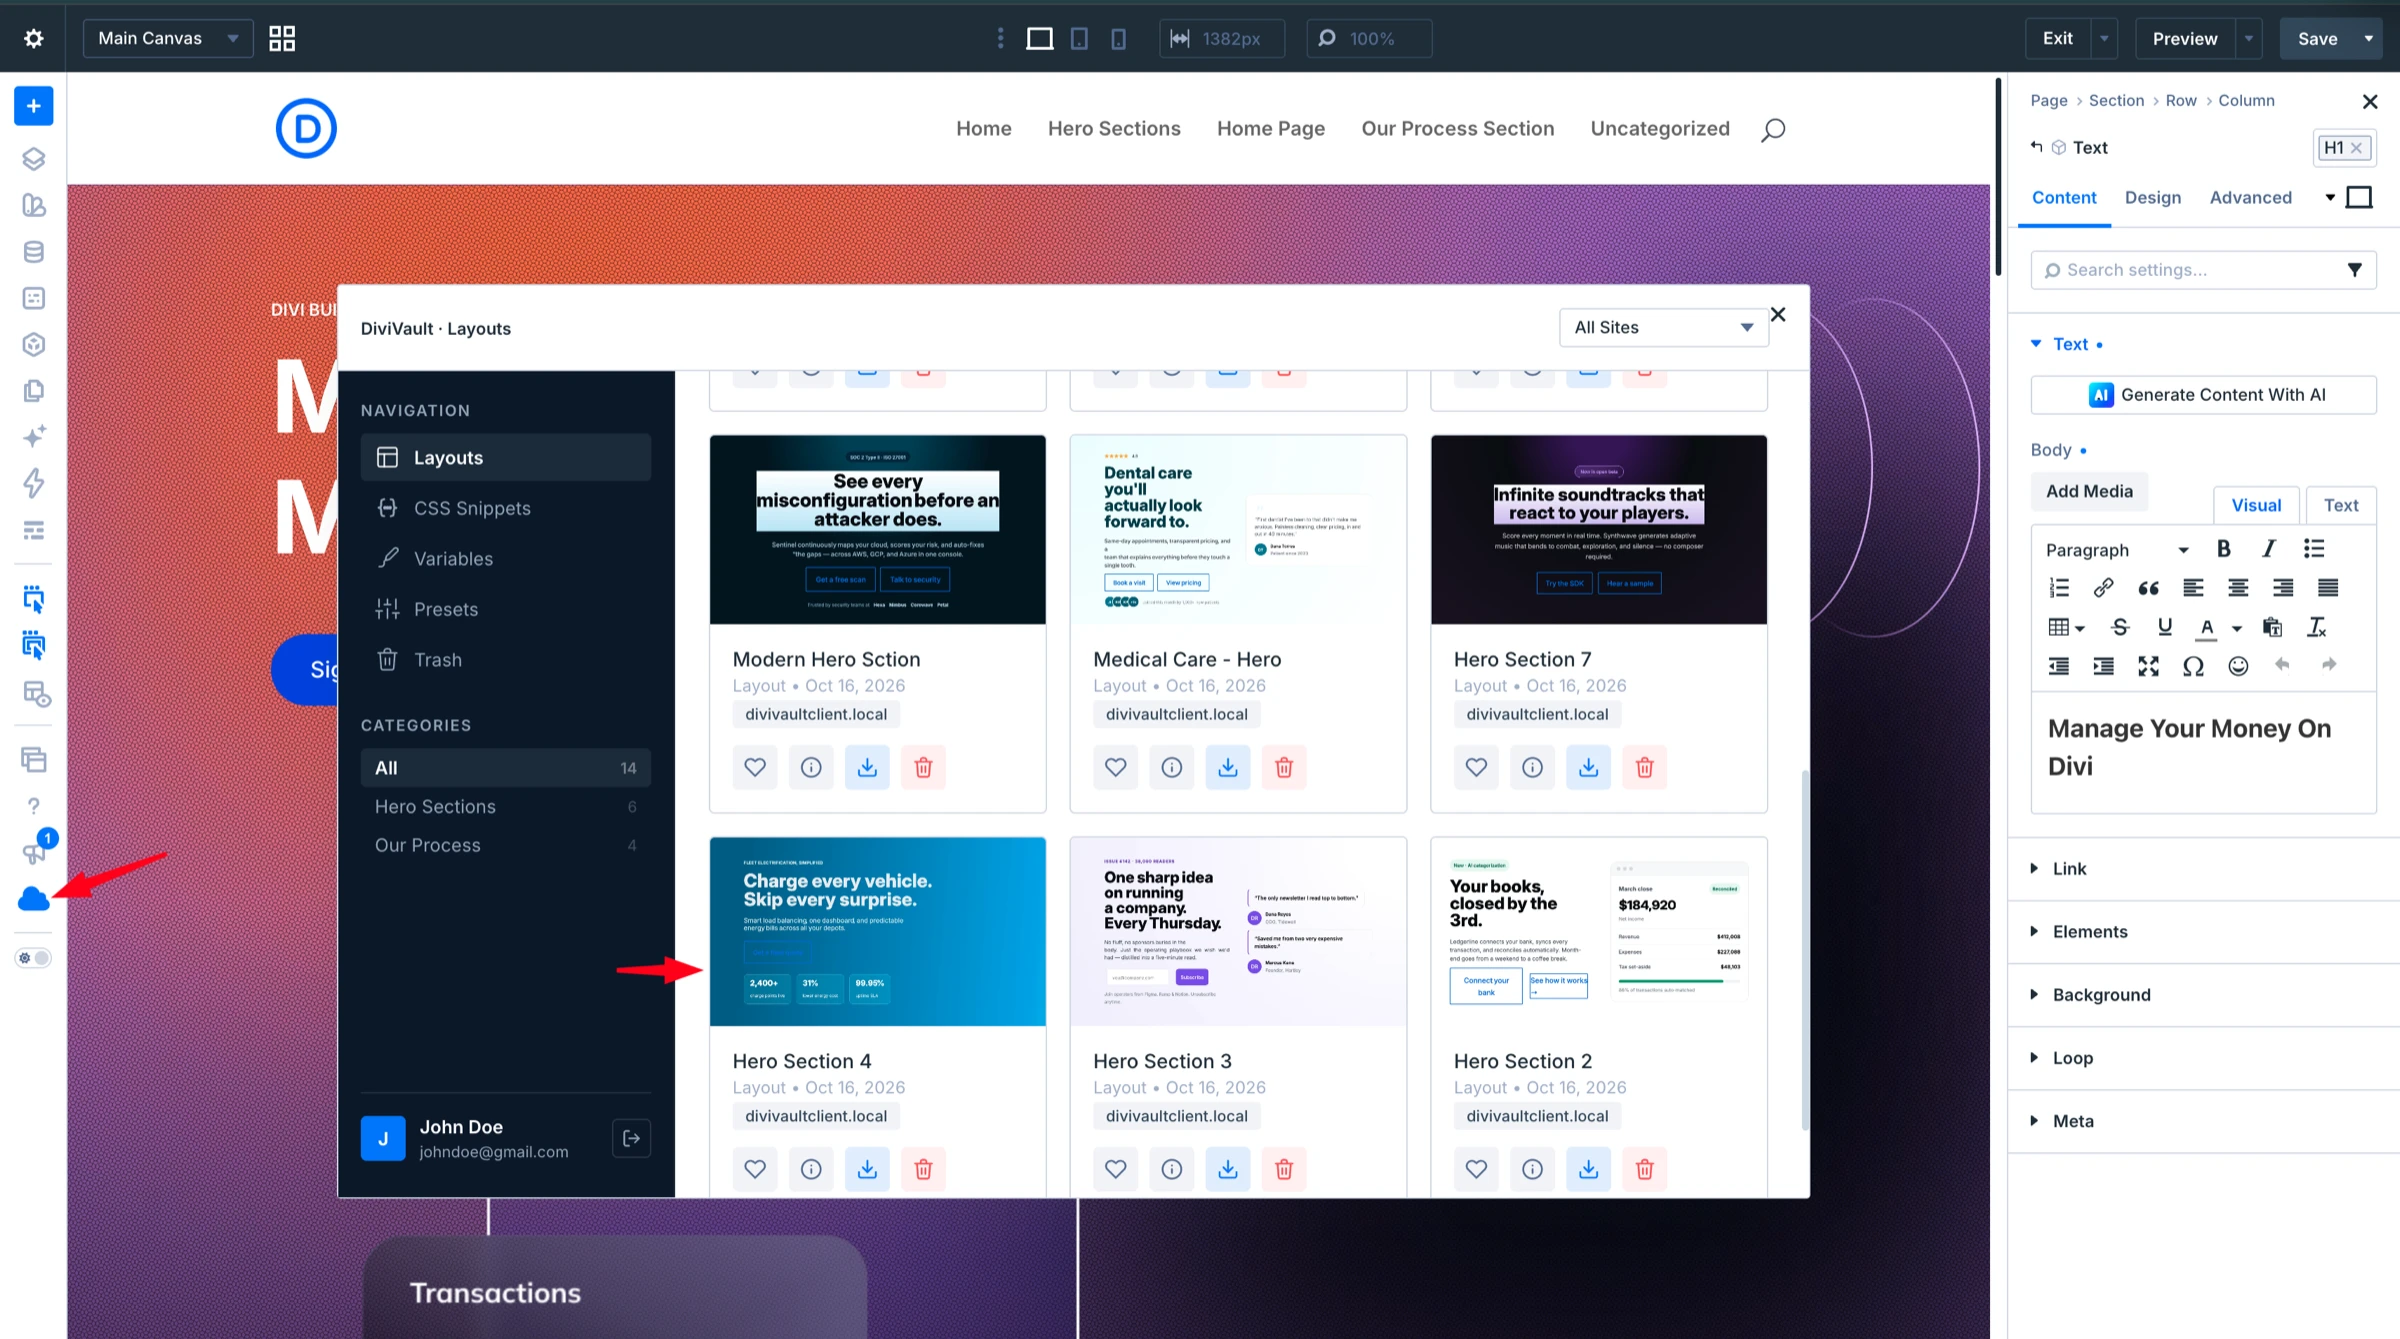The image size is (2400, 1339).
Task: Open the Layers panel icon in left sidebar
Action: pyautogui.click(x=33, y=159)
